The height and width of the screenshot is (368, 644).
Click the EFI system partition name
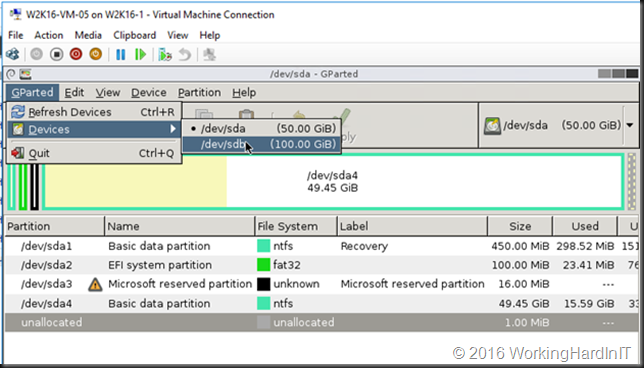pyautogui.click(x=160, y=265)
